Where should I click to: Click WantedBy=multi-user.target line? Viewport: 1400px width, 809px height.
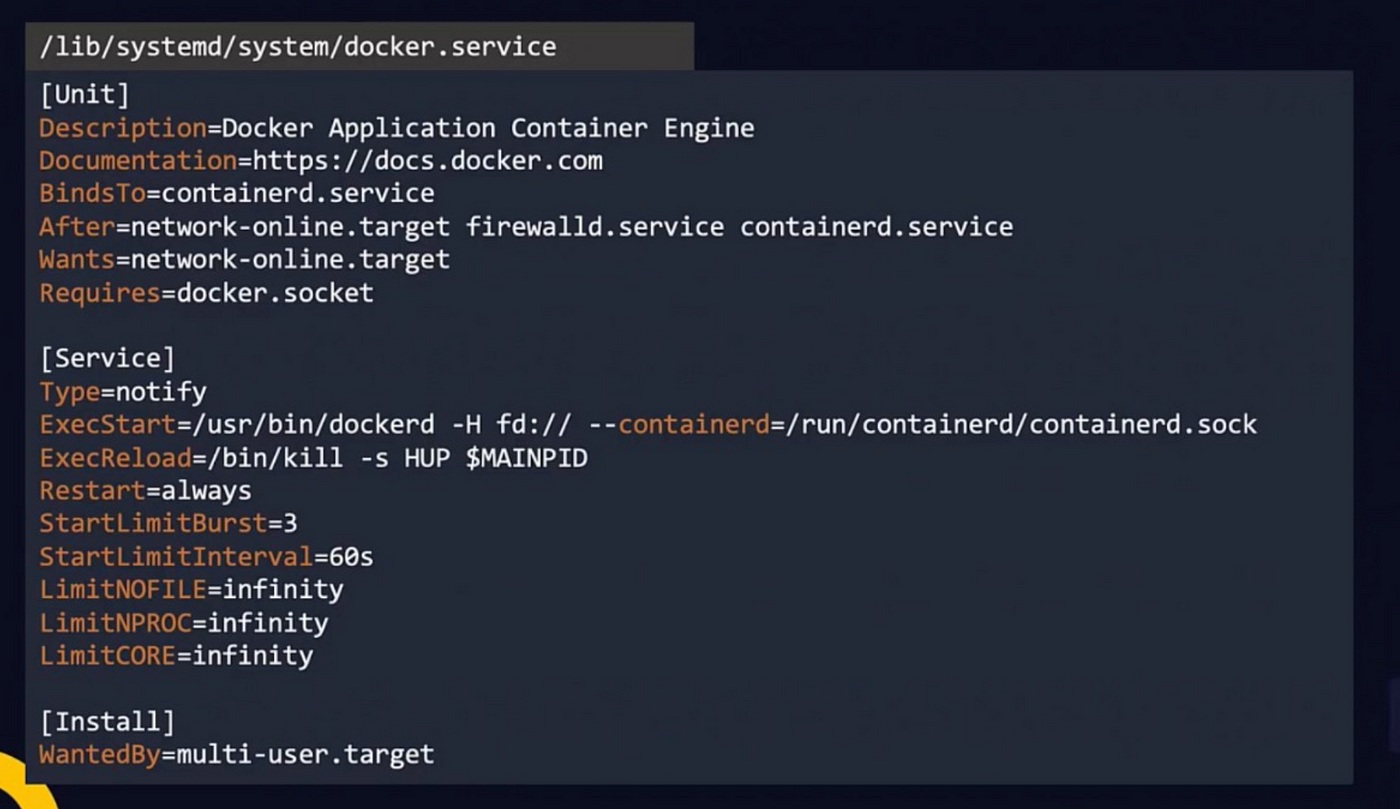coord(237,754)
